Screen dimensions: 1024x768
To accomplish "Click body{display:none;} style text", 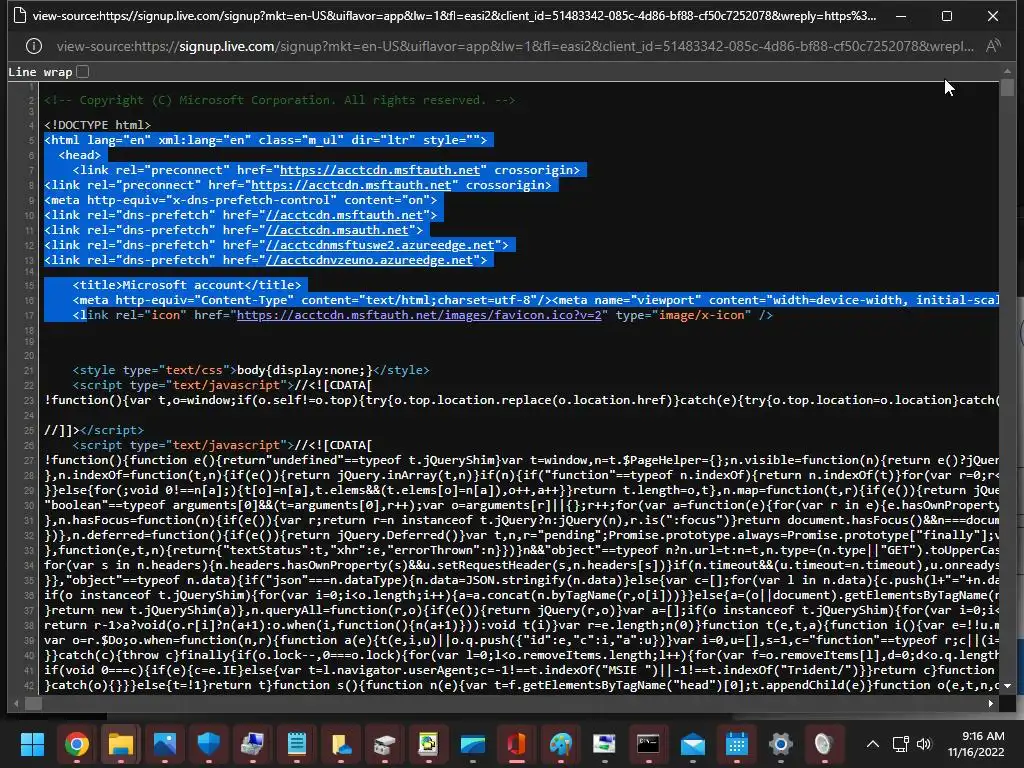I will click(304, 370).
